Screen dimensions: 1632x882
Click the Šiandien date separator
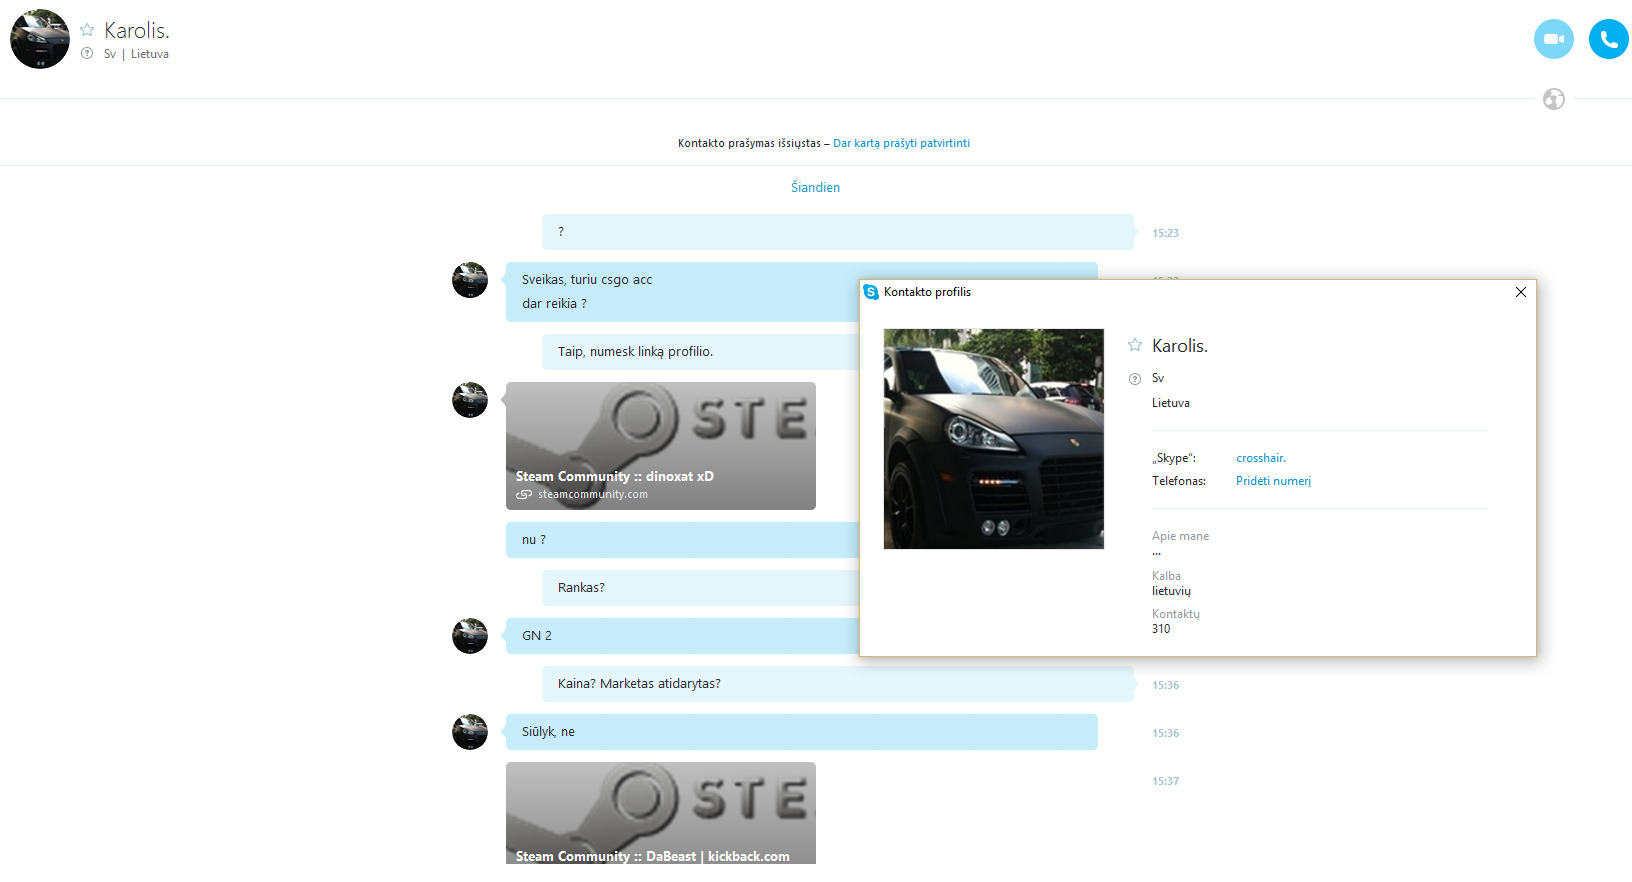tap(815, 187)
